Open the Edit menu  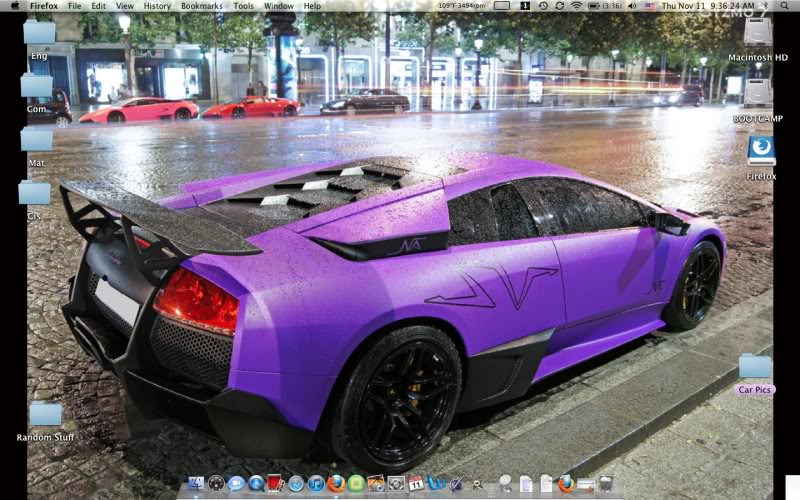coord(98,6)
